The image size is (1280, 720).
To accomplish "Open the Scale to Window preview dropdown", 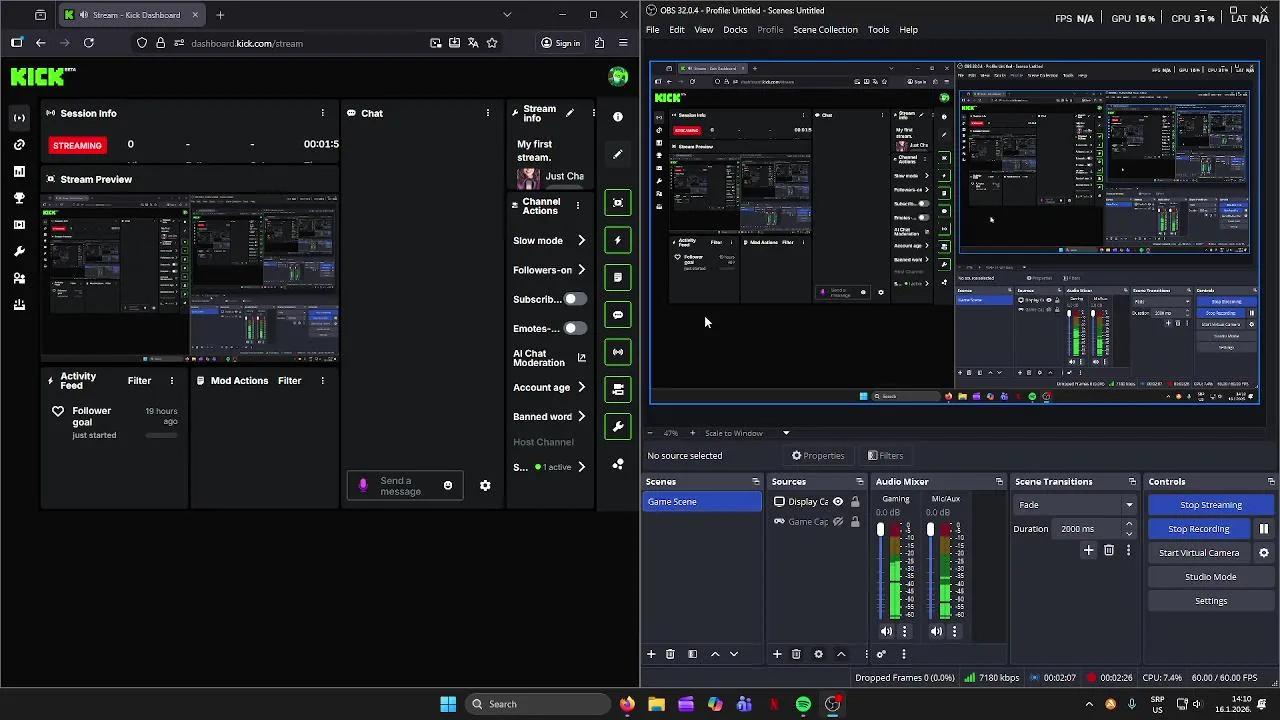I will [746, 433].
